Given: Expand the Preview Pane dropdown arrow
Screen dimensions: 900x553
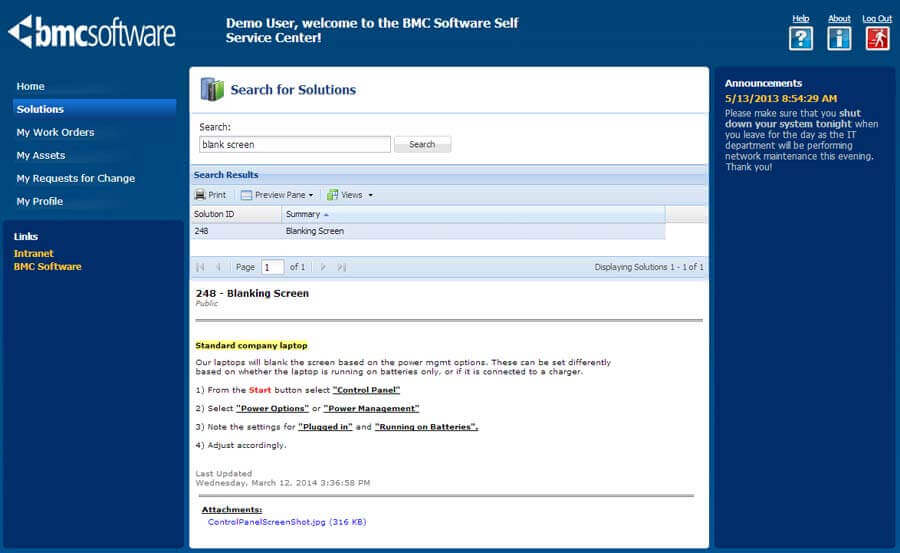Looking at the screenshot, I should coord(311,195).
